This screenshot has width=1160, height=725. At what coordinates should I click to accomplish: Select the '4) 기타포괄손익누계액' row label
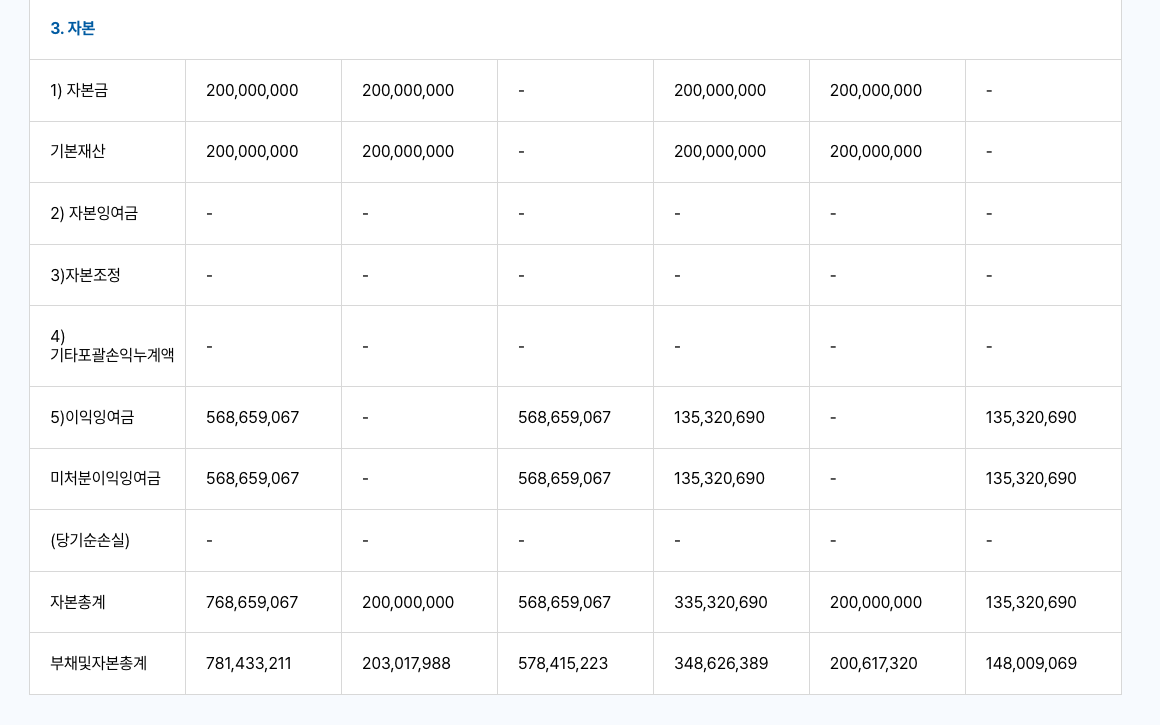[x=111, y=346]
